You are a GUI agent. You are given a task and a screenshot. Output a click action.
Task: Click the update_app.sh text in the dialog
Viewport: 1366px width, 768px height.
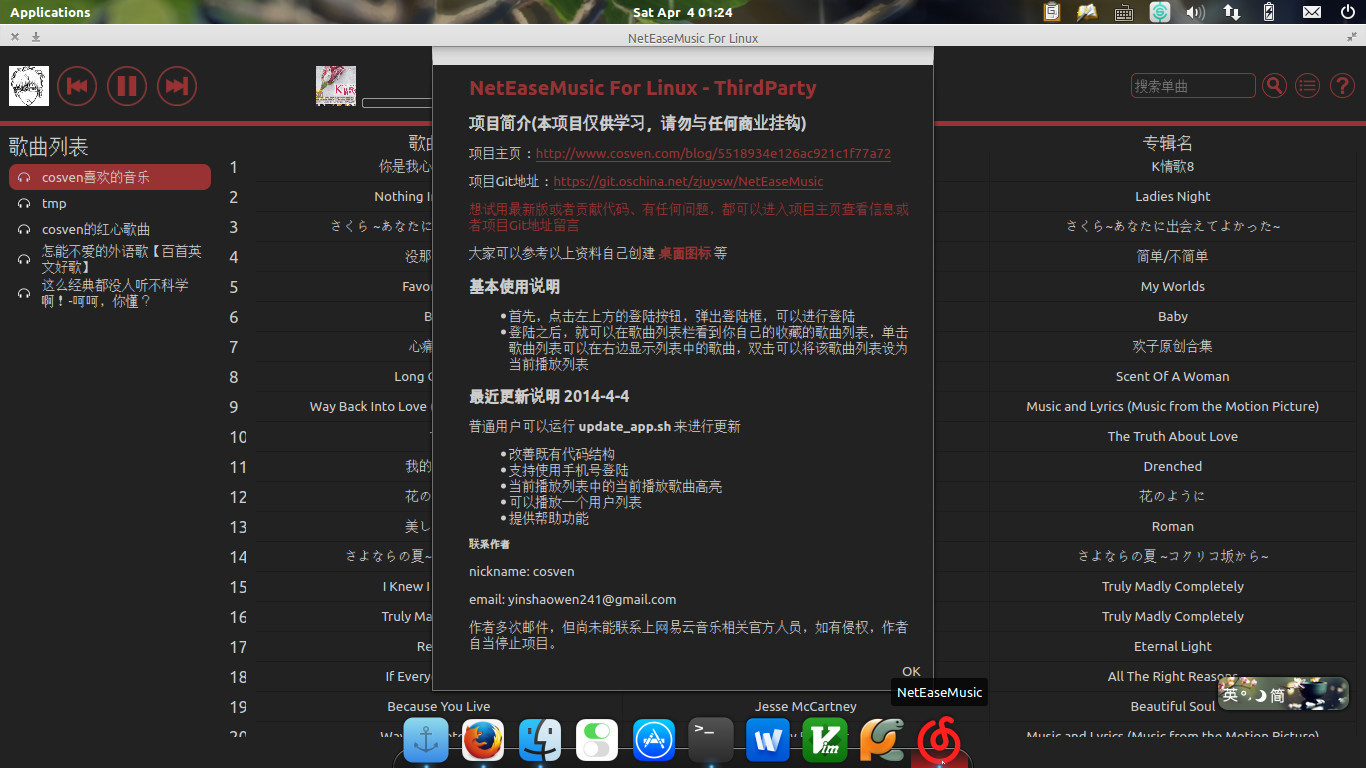pyautogui.click(x=625, y=427)
